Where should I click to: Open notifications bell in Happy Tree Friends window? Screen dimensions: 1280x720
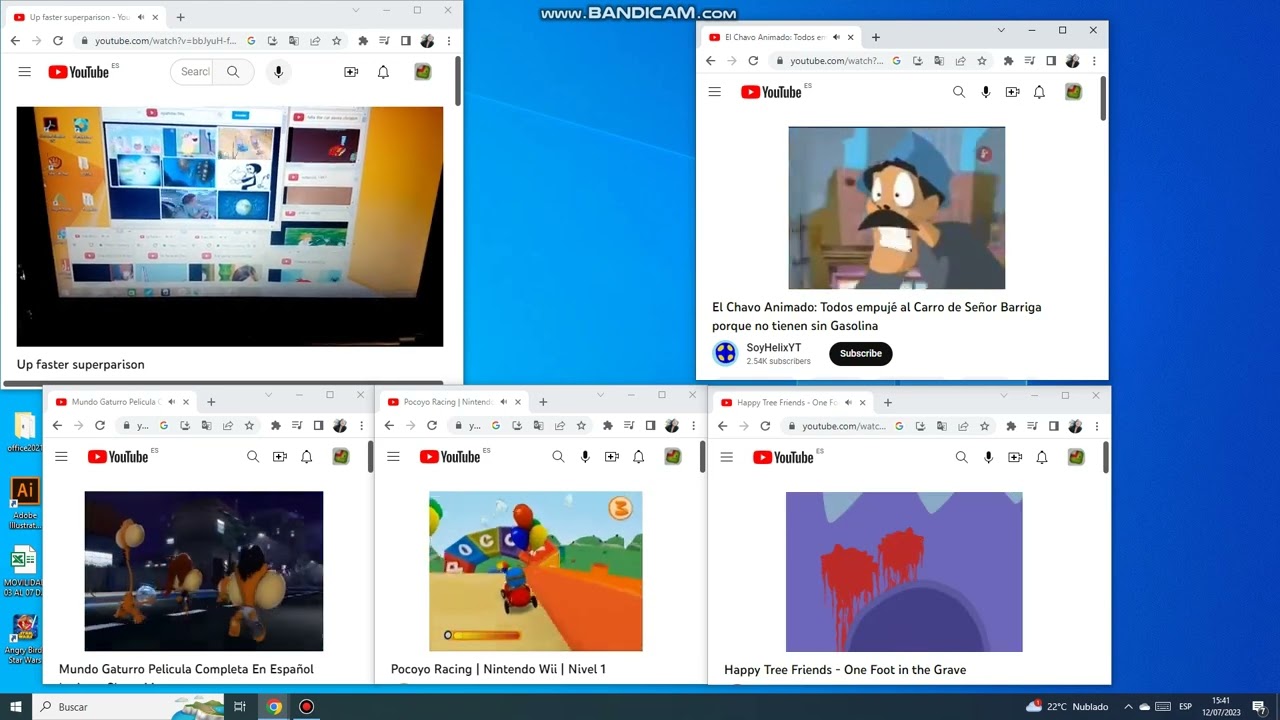(x=1042, y=457)
